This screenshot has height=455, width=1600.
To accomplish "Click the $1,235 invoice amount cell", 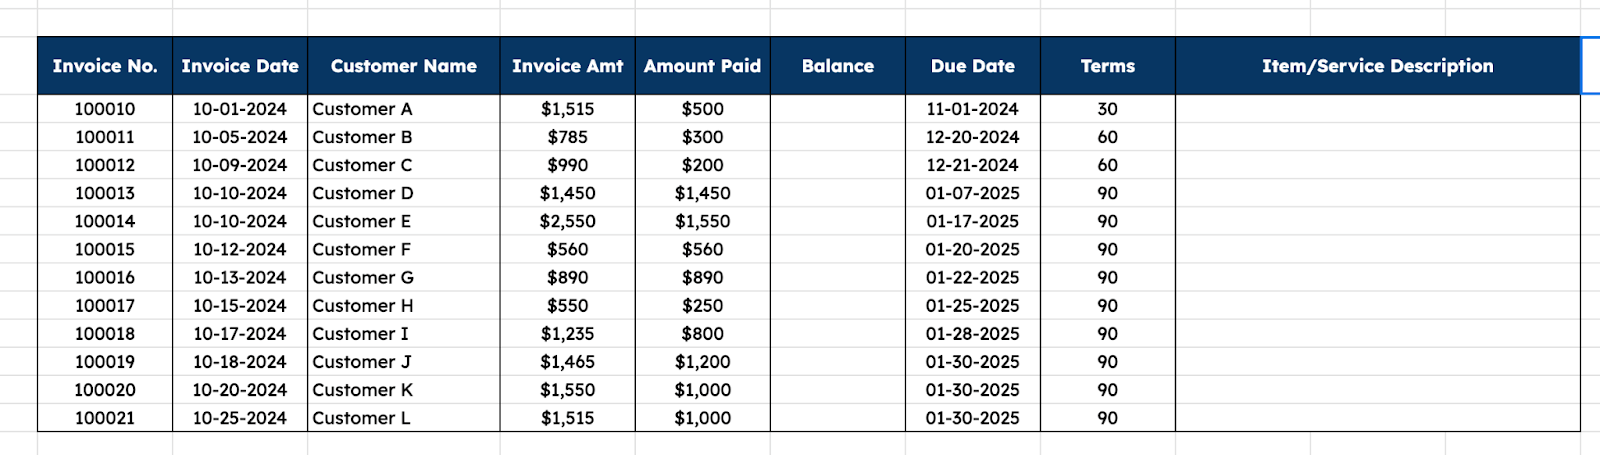I will (567, 333).
